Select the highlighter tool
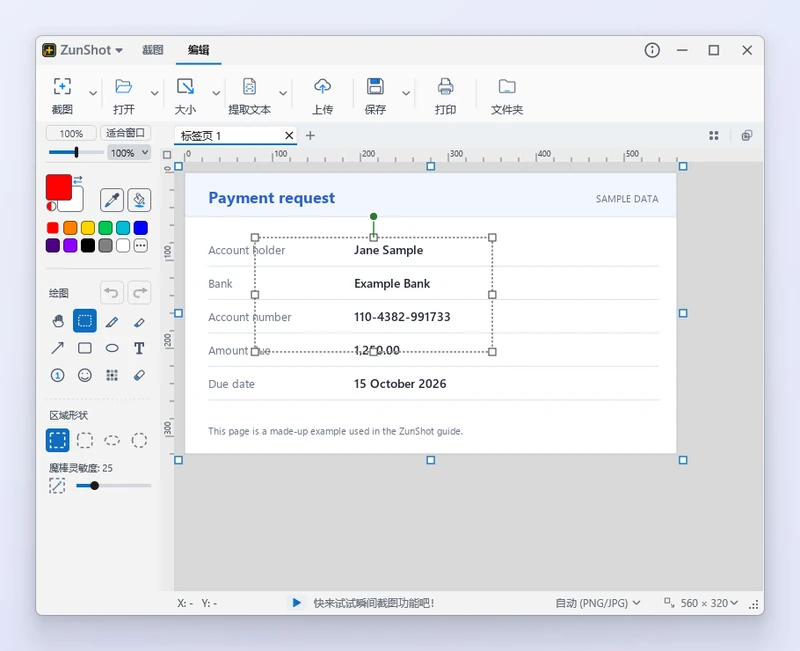The width and height of the screenshot is (800, 651). [139, 321]
